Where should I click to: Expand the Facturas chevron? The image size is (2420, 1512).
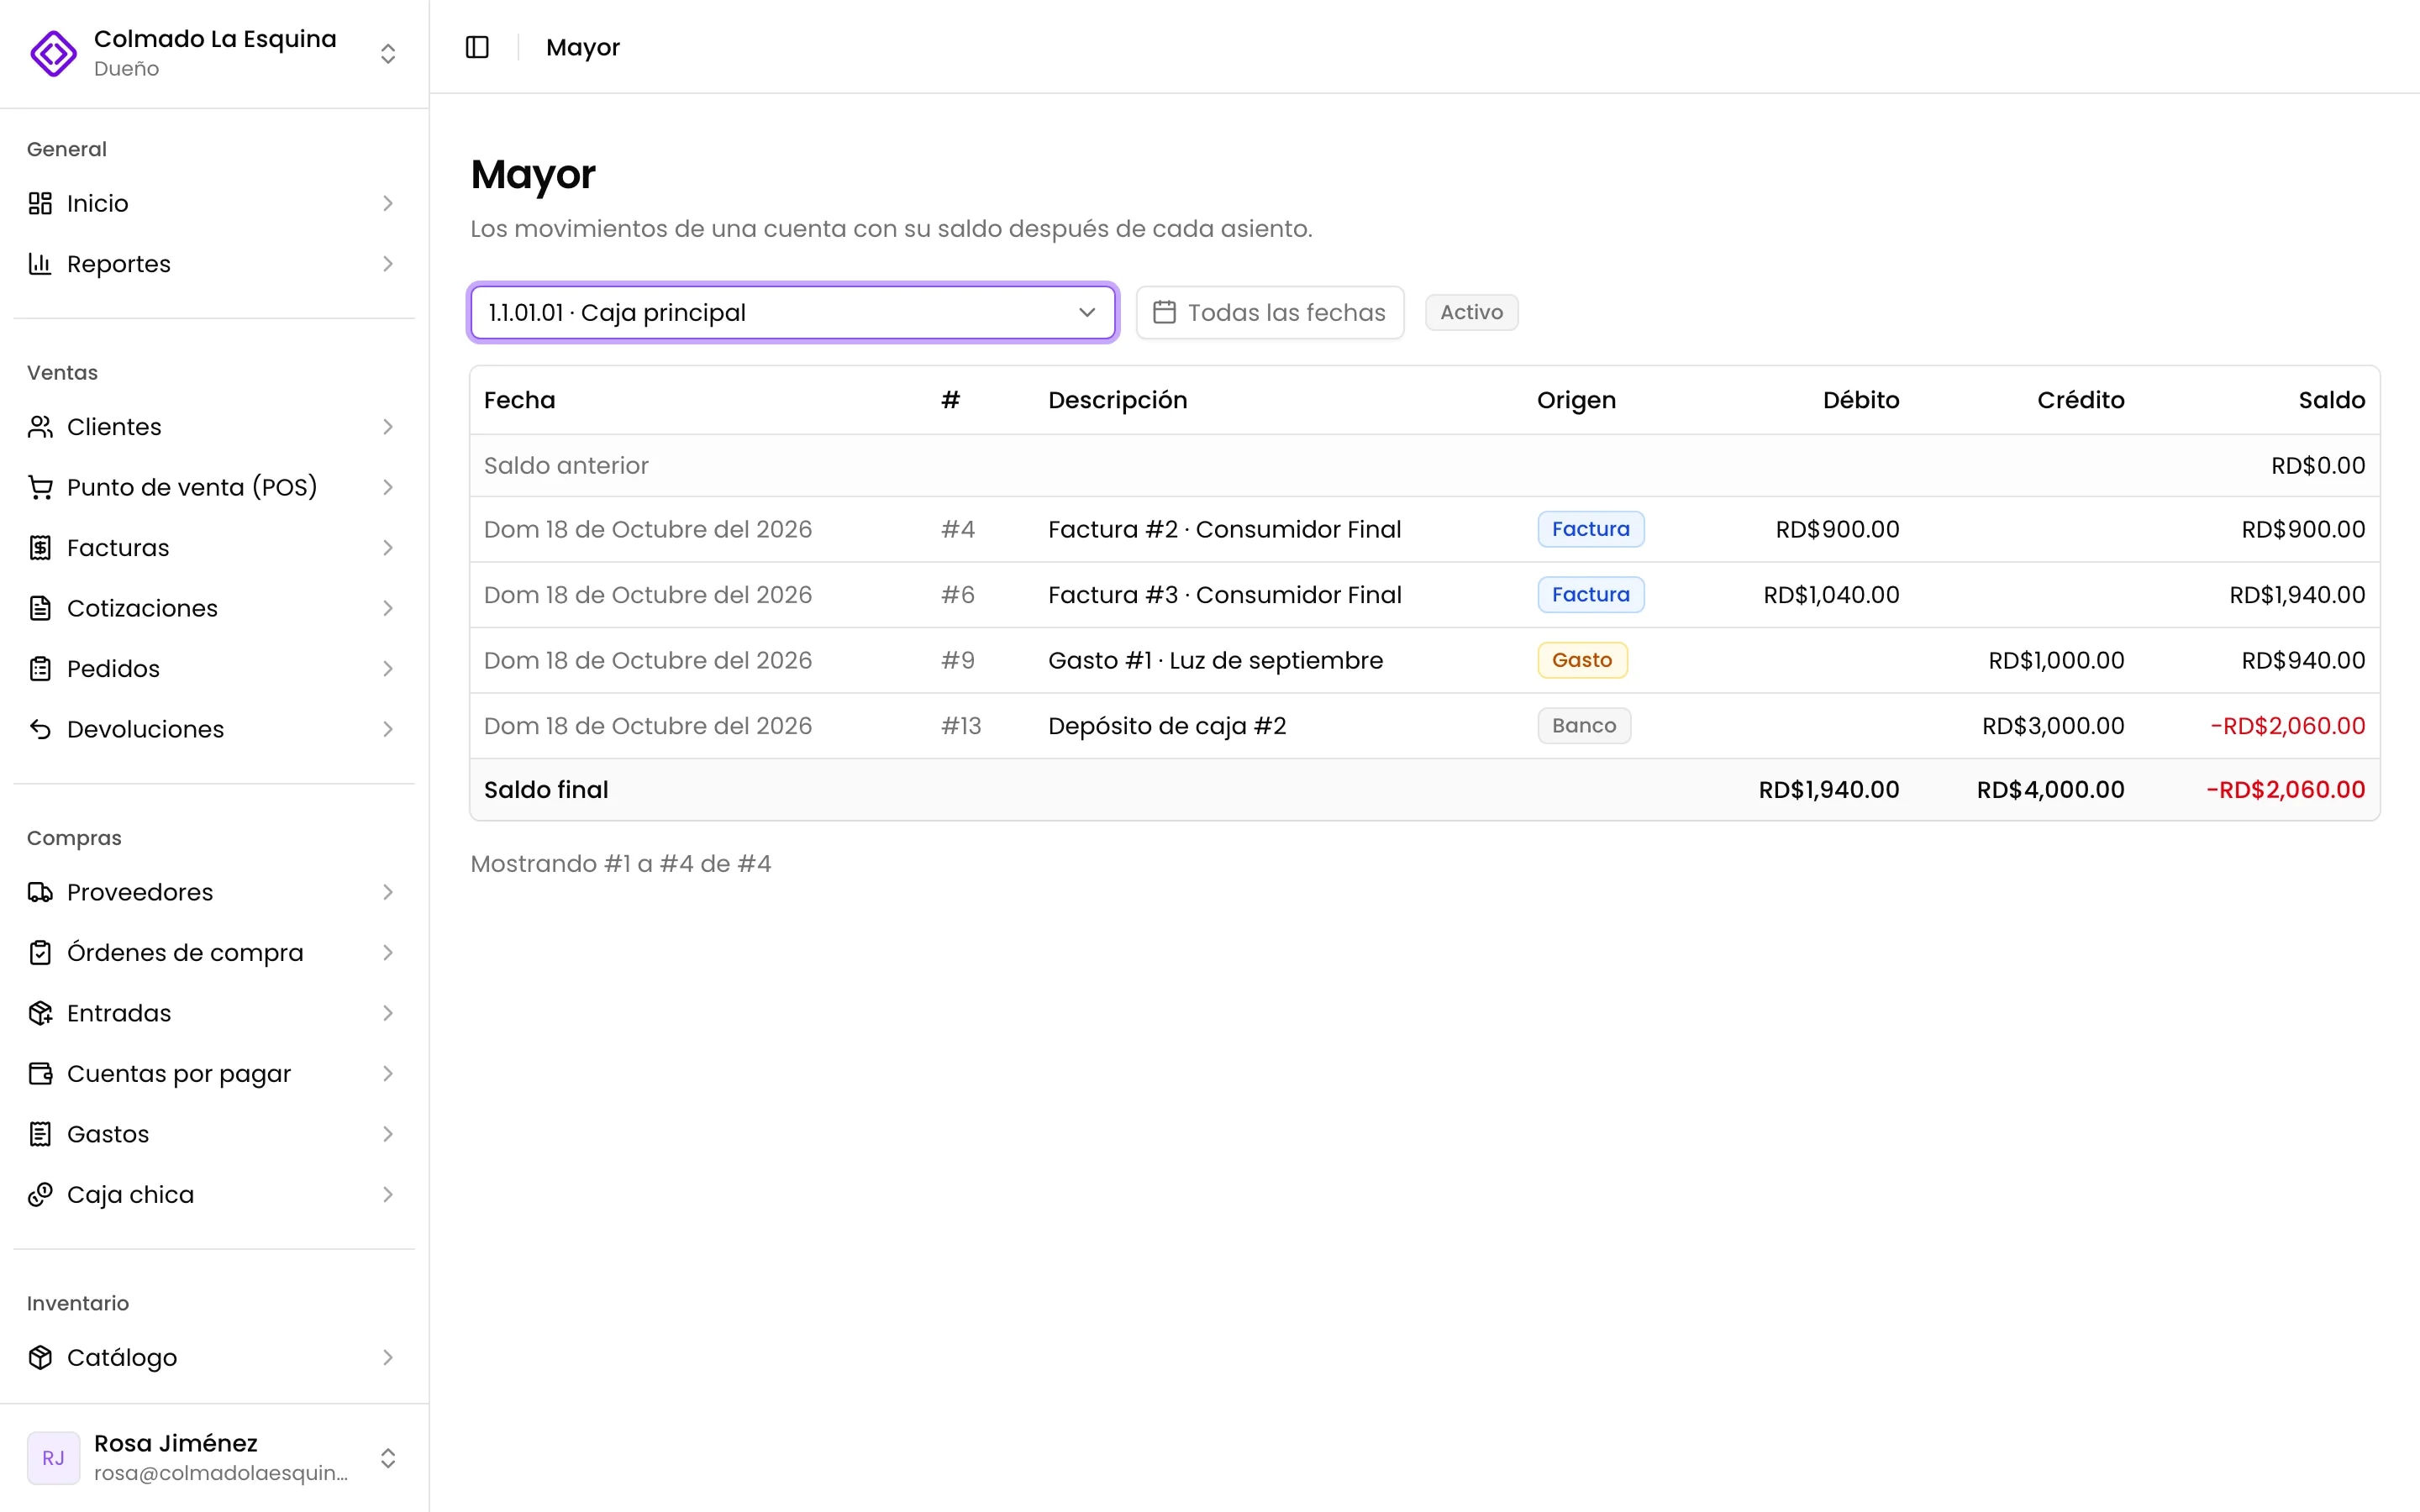point(388,548)
